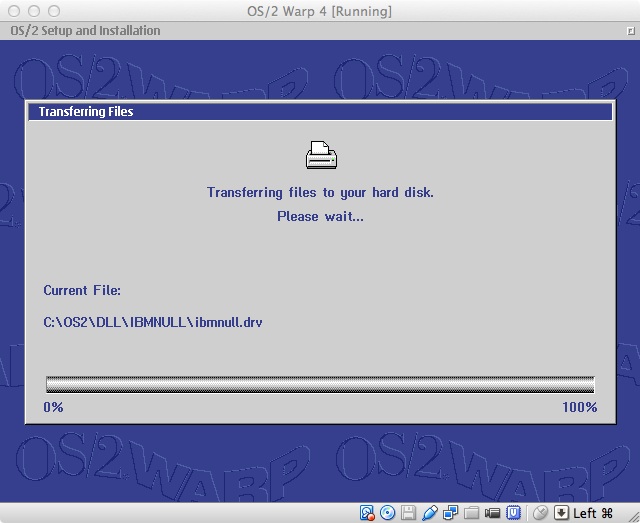Click the 0% progress label
The width and height of the screenshot is (640, 523).
(x=53, y=407)
